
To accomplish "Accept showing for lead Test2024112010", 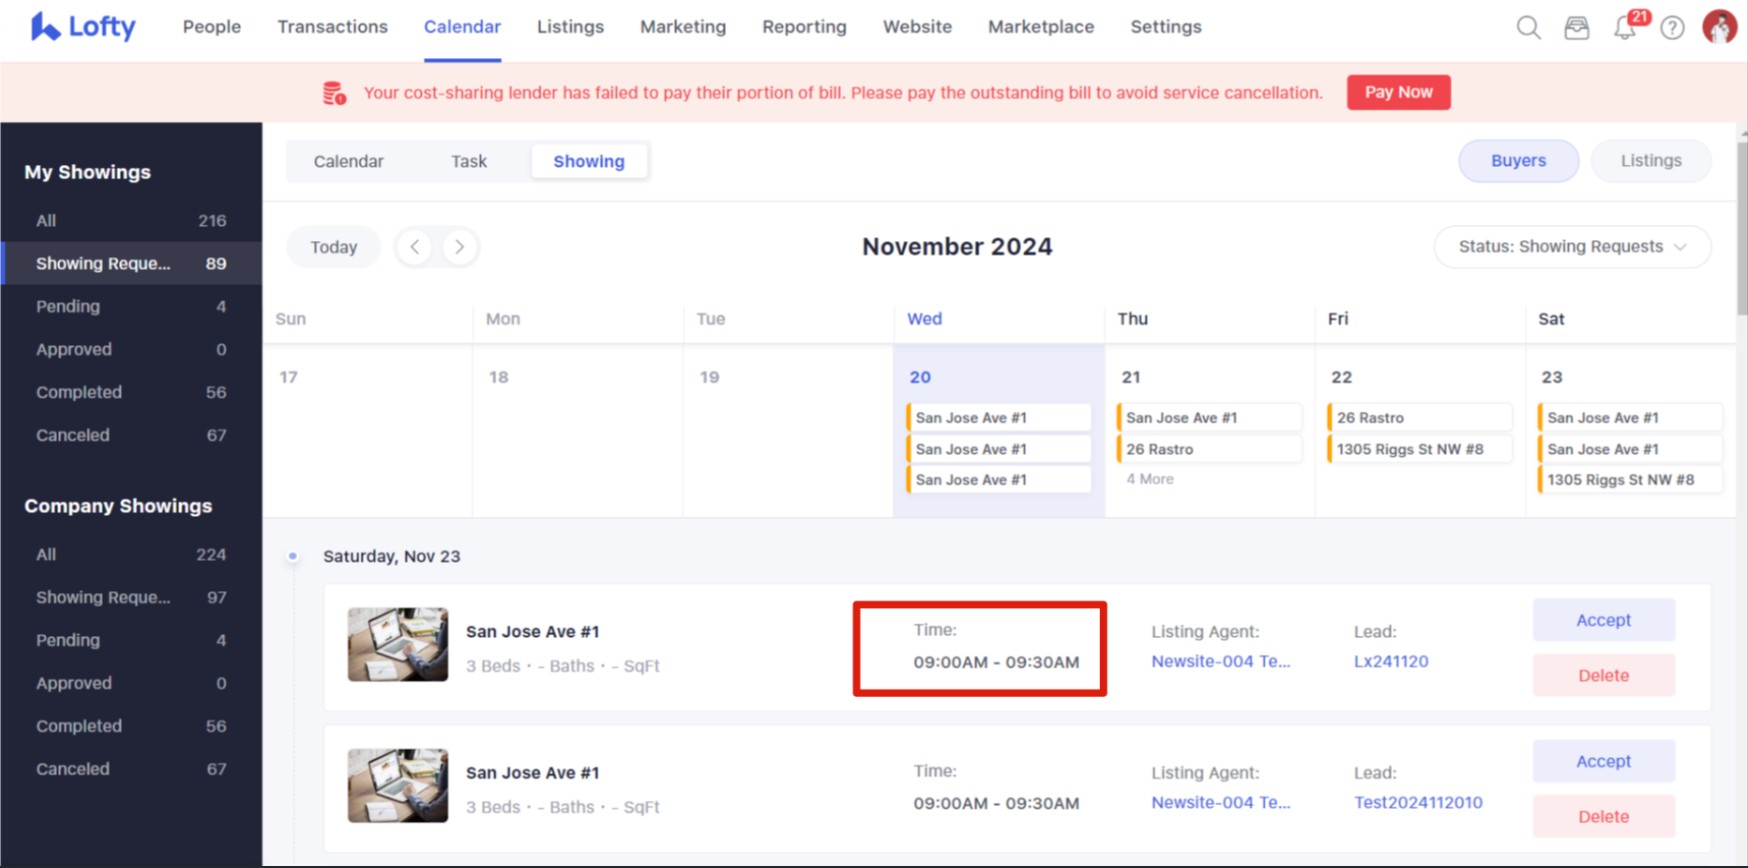I will point(1603,761).
